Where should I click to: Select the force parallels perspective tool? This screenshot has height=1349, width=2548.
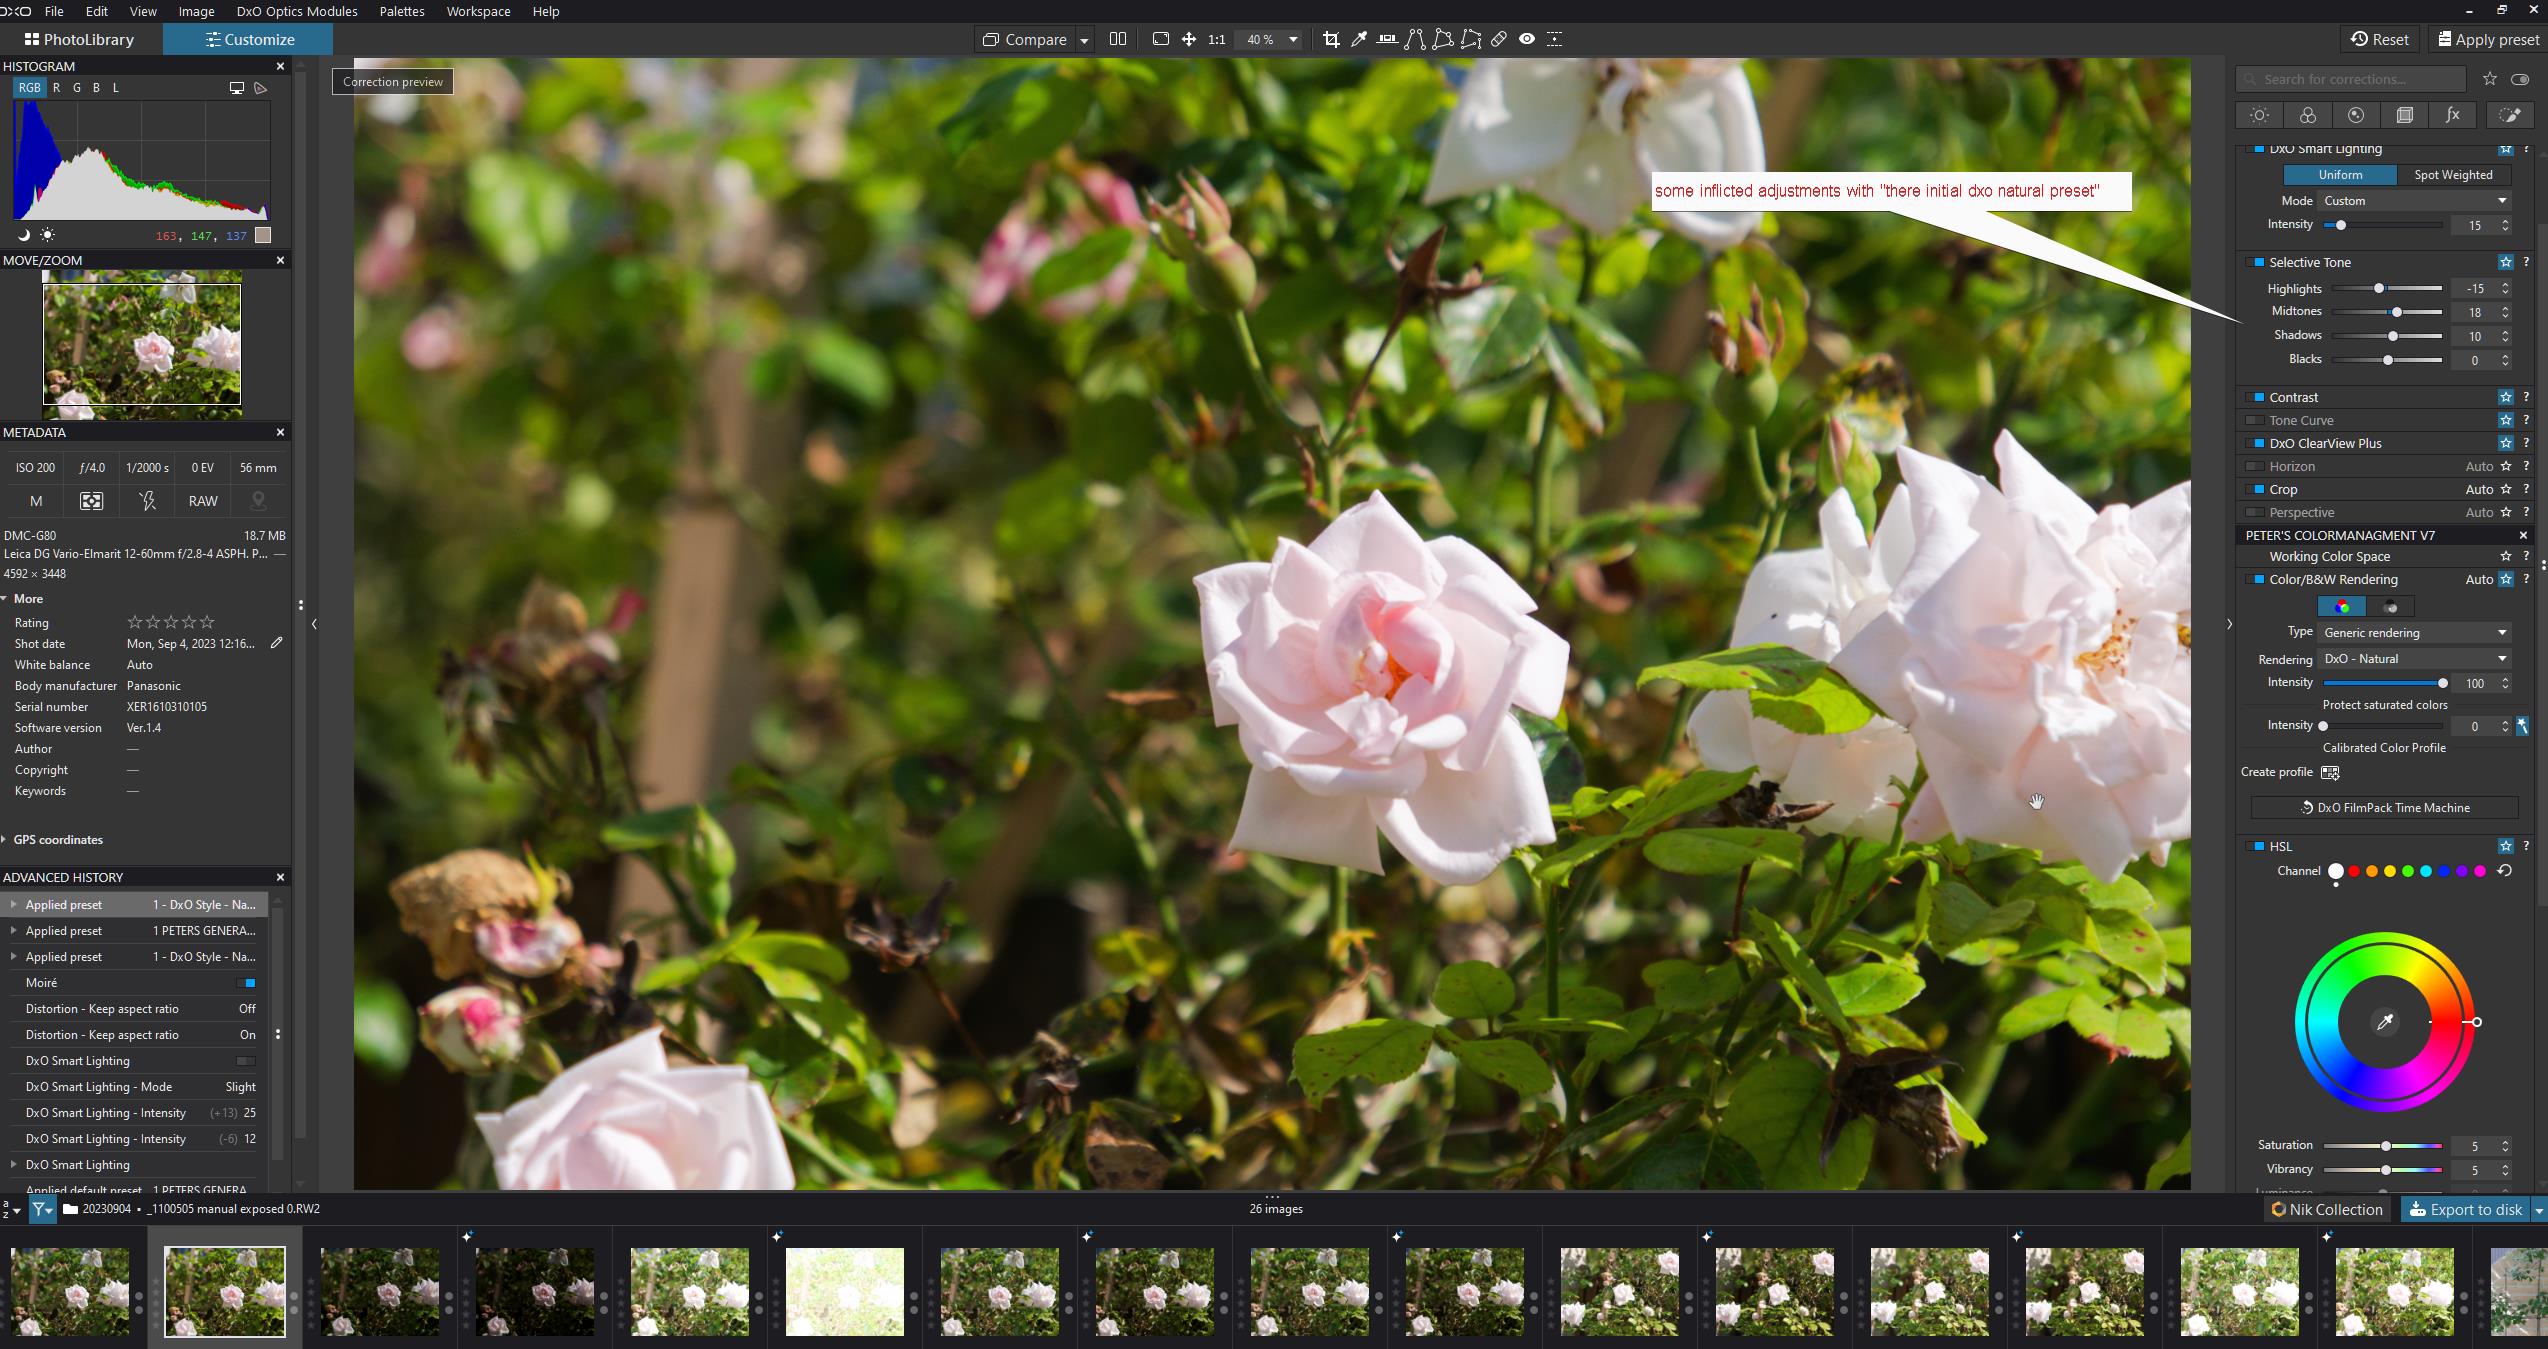click(1415, 39)
